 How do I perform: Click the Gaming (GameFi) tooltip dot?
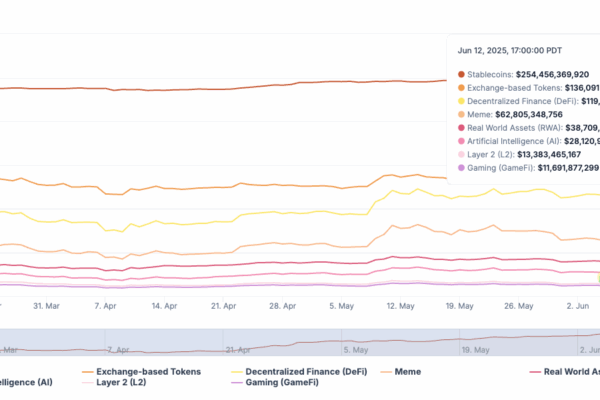[461, 168]
